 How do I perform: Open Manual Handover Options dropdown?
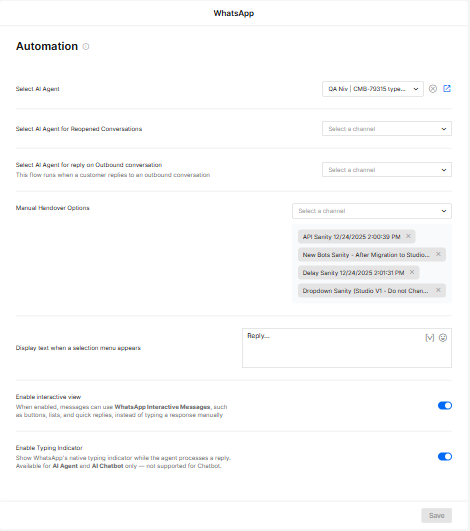372,211
